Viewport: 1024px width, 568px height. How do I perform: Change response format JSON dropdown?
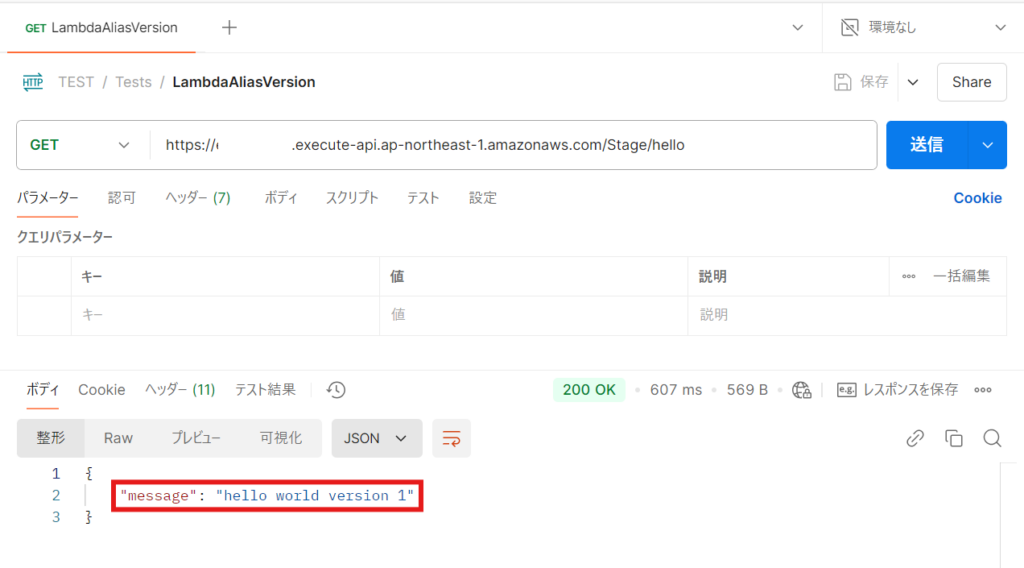[x=376, y=438]
